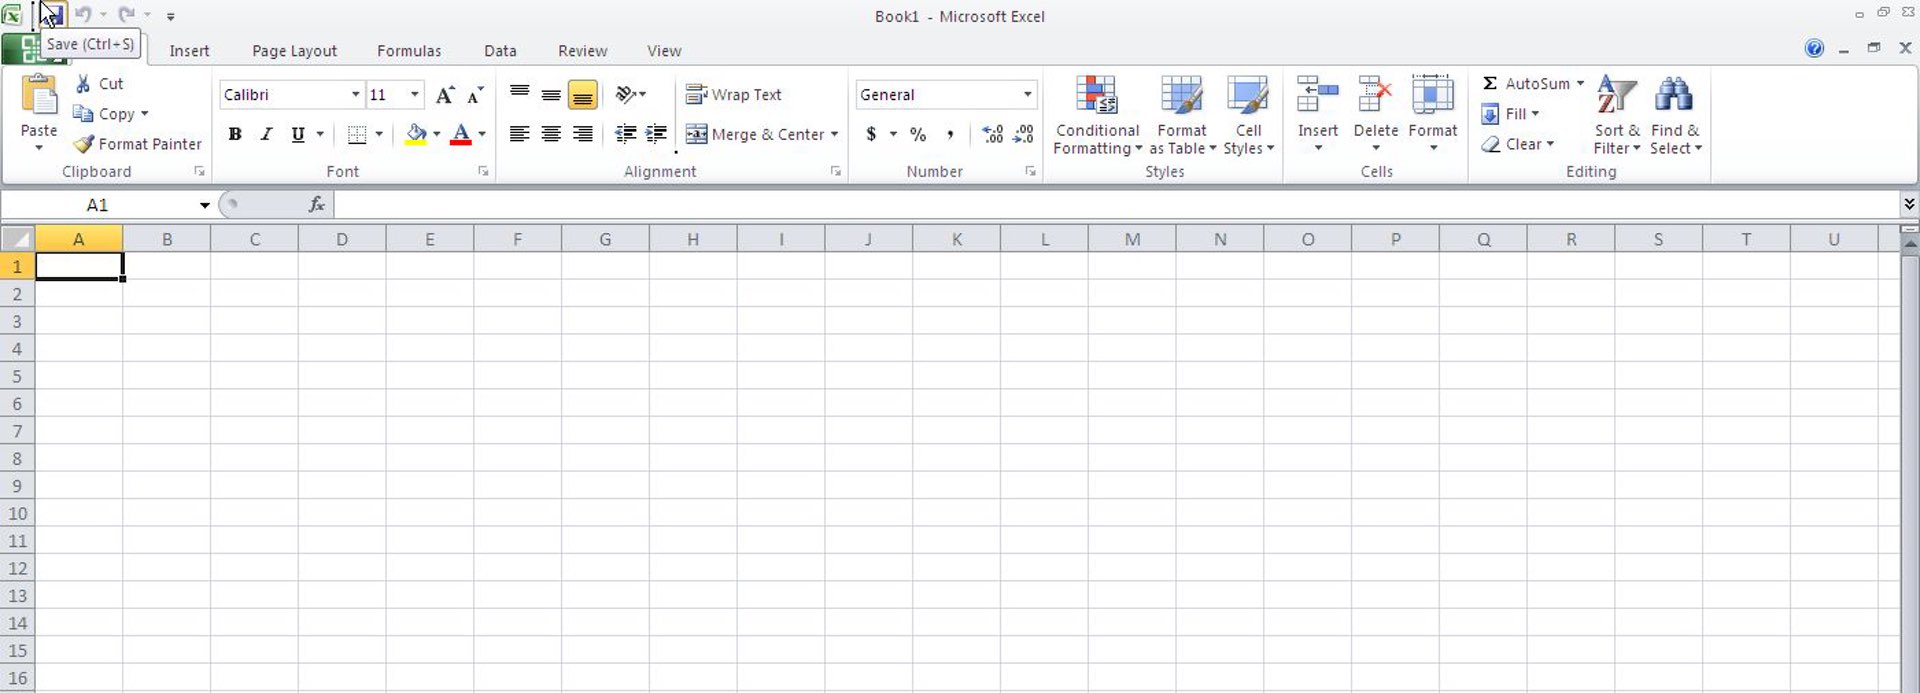Click the Cut scissors icon

coord(84,84)
